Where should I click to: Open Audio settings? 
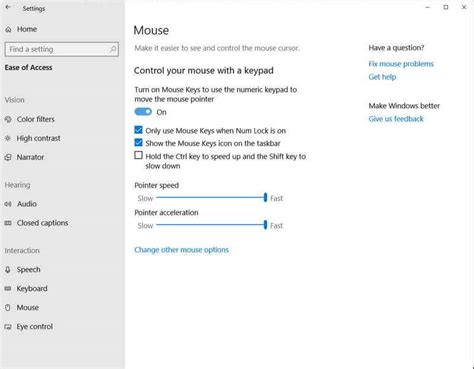click(x=27, y=204)
